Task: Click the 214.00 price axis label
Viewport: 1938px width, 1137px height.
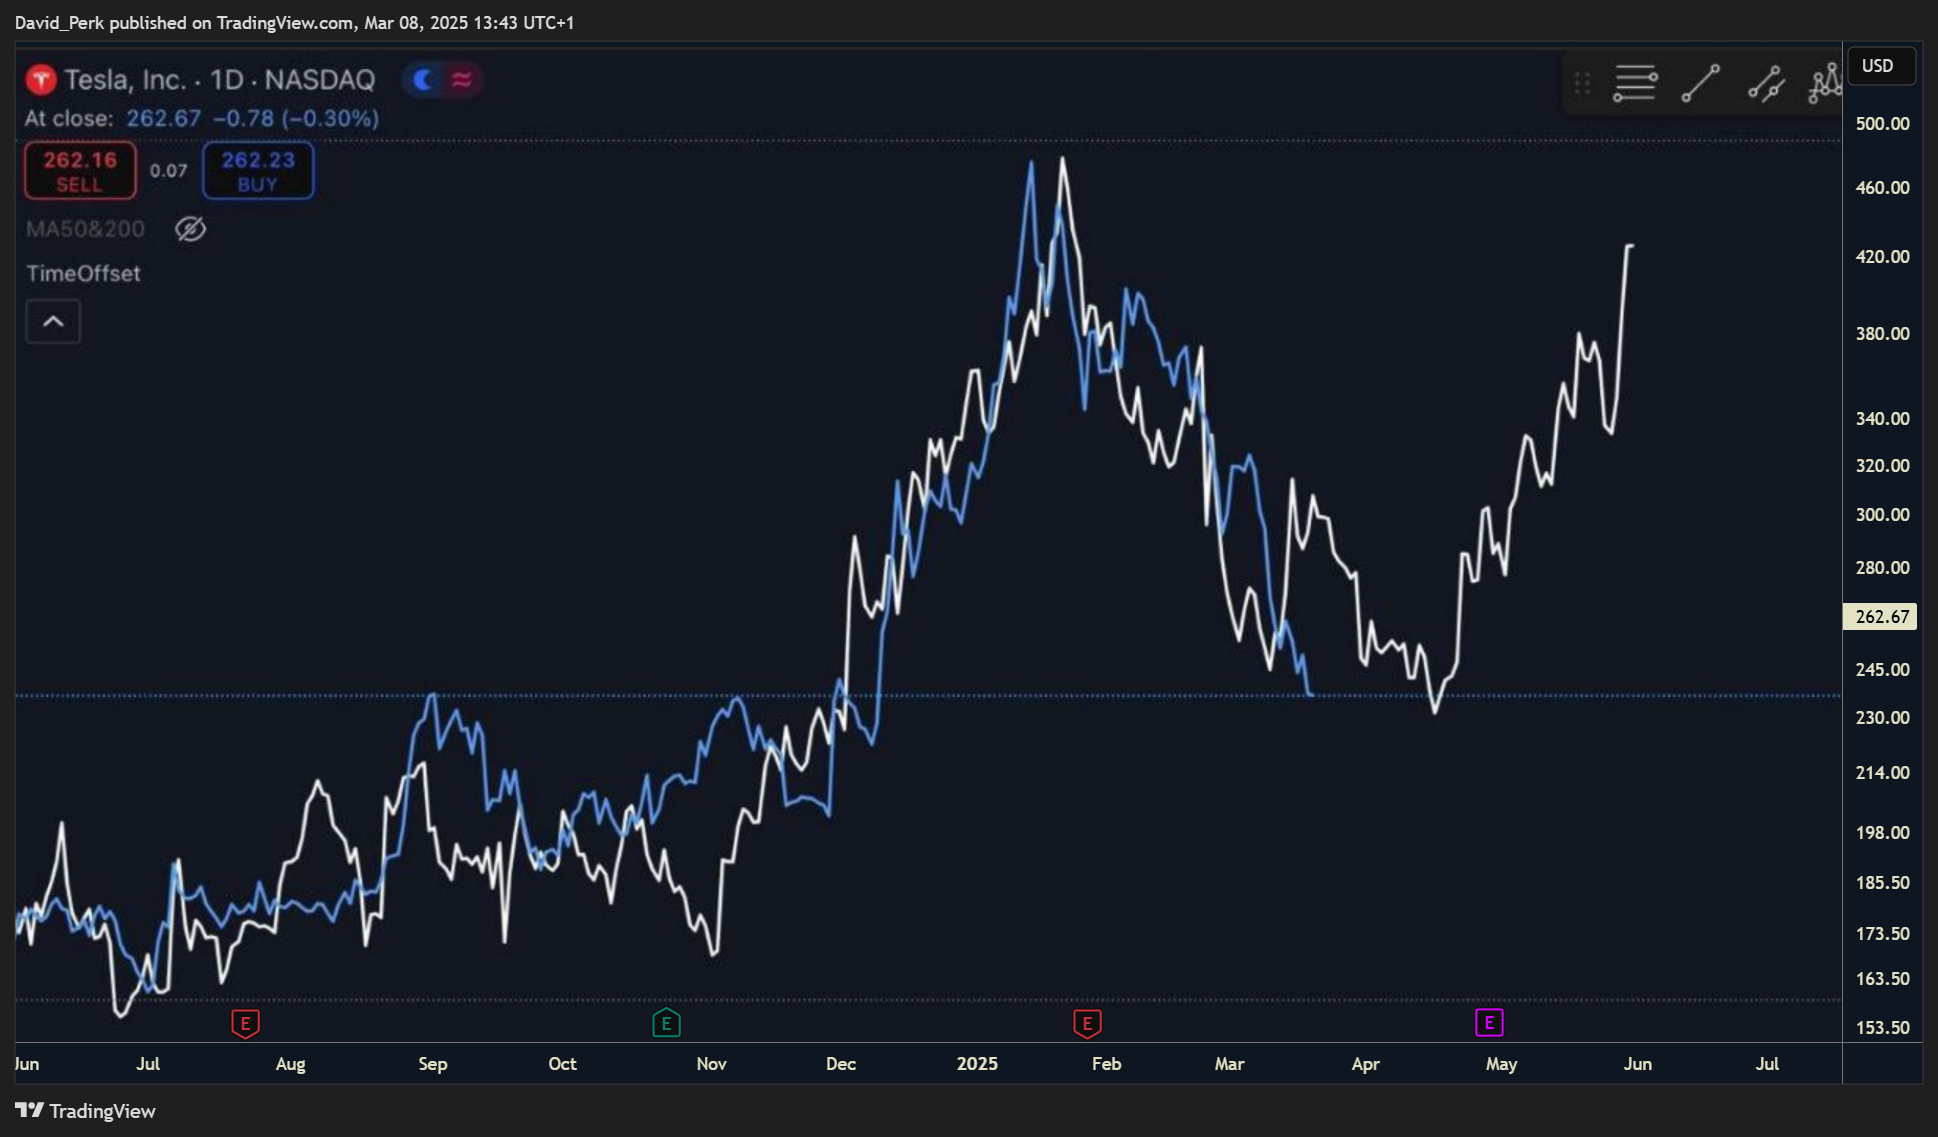Action: point(1882,772)
